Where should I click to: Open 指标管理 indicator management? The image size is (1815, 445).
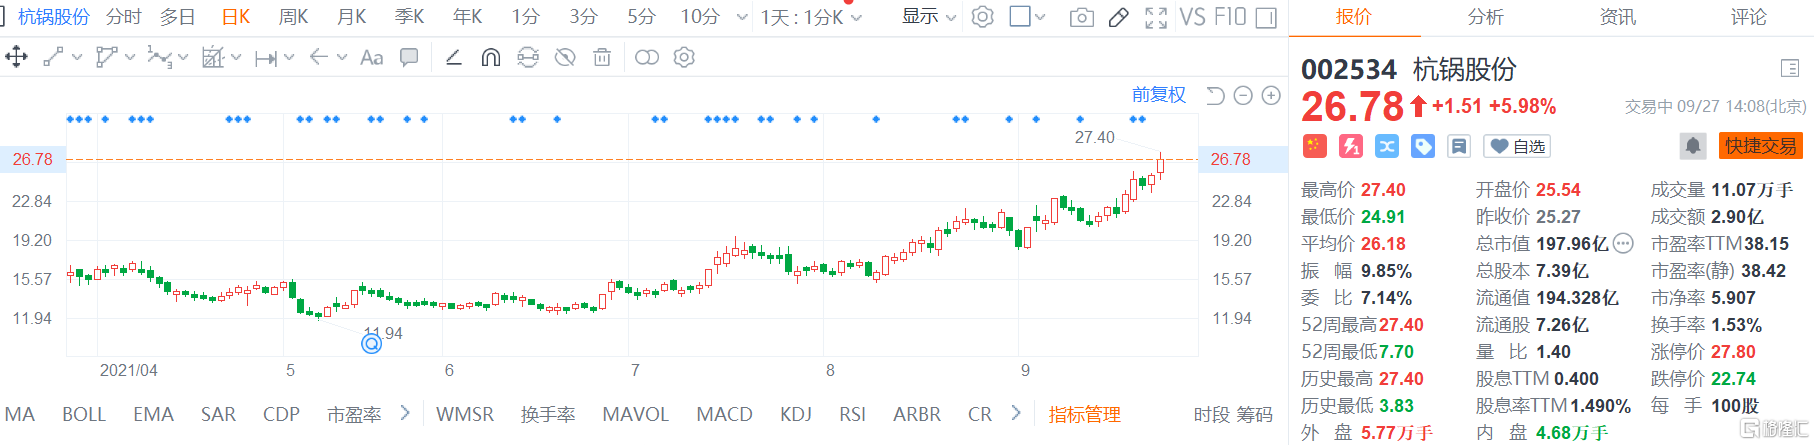pos(1084,414)
